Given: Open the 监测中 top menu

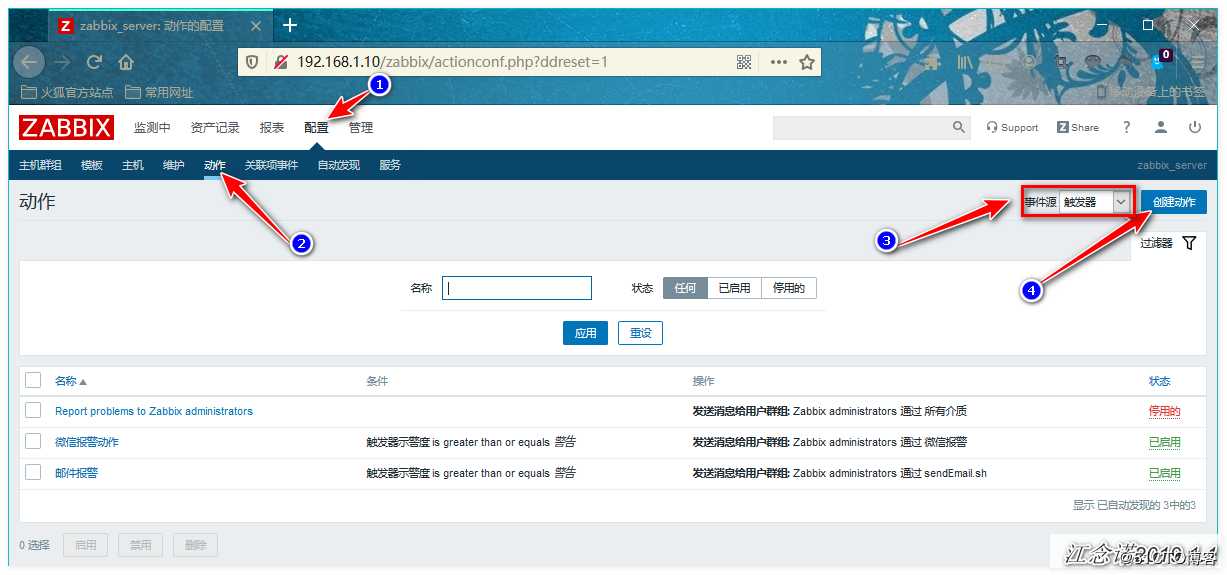Looking at the screenshot, I should [152, 127].
